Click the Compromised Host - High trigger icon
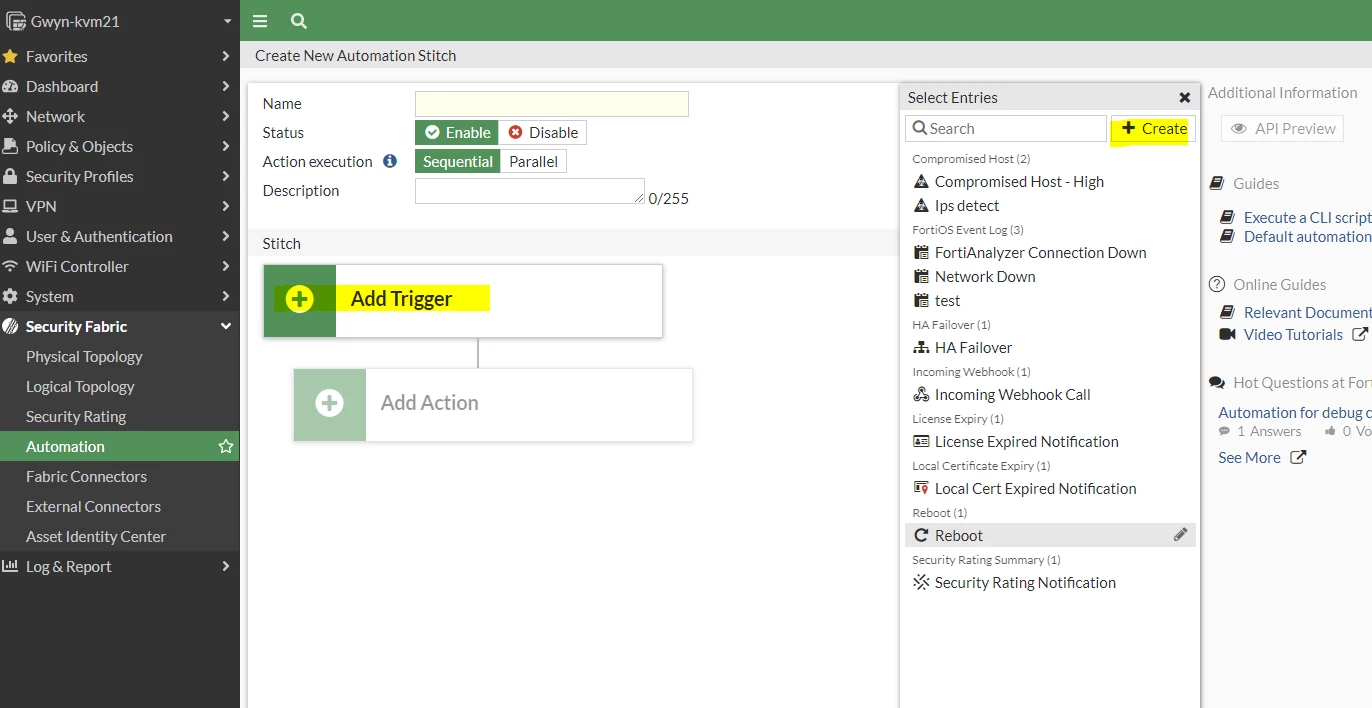This screenshot has height=708, width=1372. [922, 182]
